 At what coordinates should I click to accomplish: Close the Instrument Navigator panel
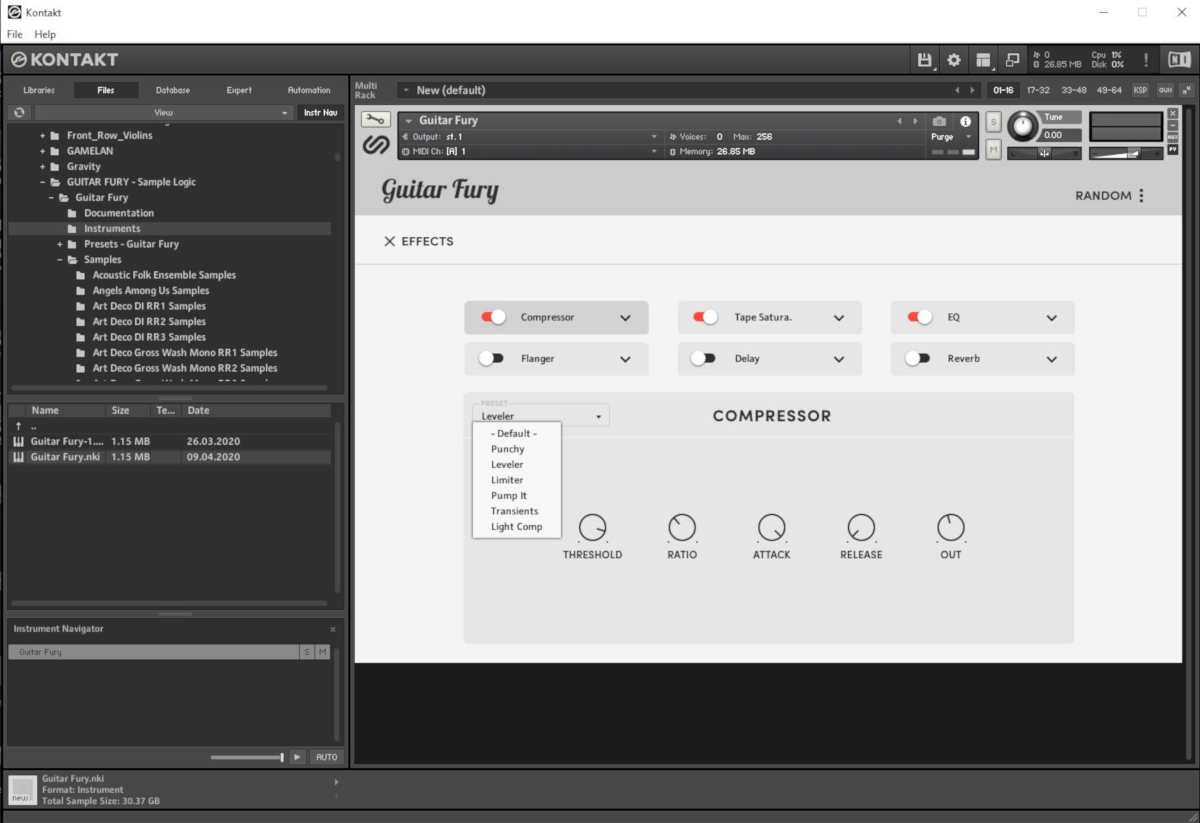(x=333, y=629)
